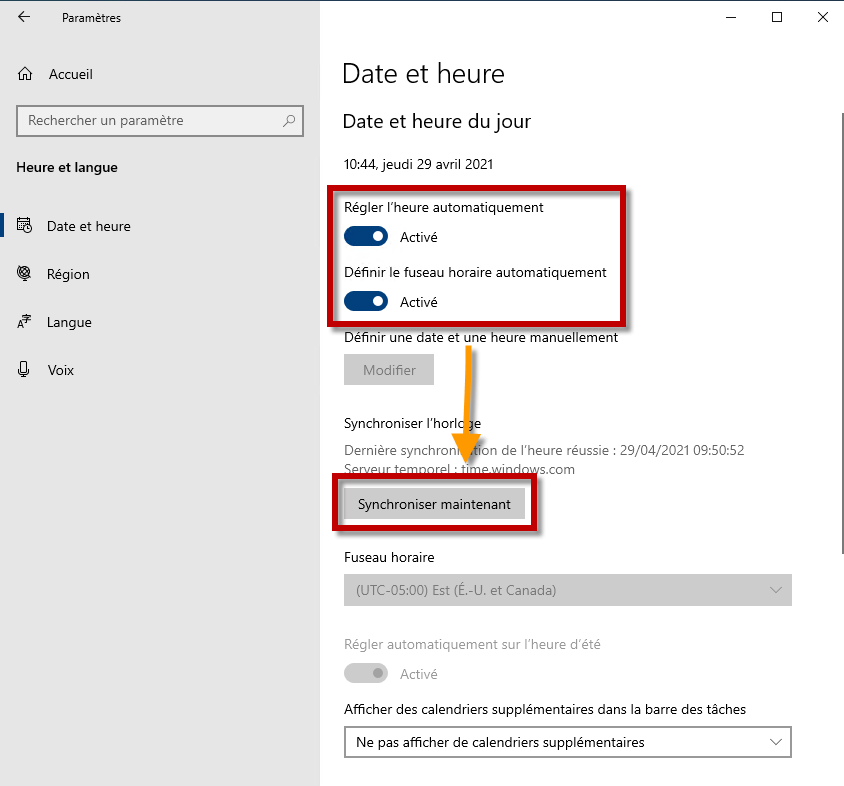Open the Fuseau horaire dropdown
This screenshot has height=786, width=844.
(568, 590)
